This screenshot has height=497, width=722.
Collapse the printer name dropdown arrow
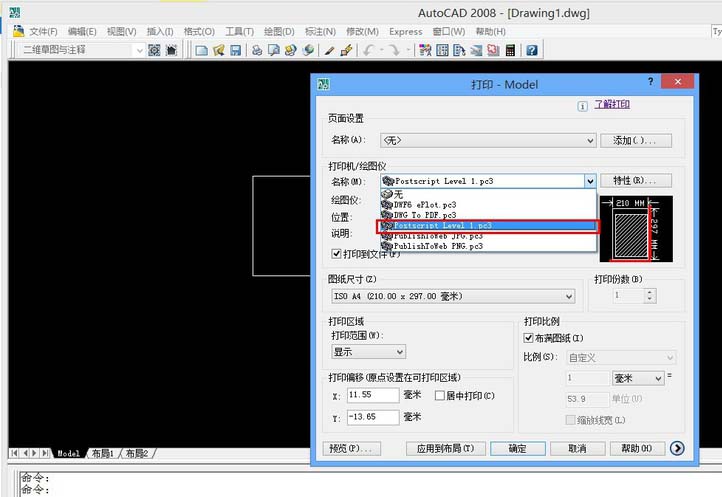click(x=590, y=181)
